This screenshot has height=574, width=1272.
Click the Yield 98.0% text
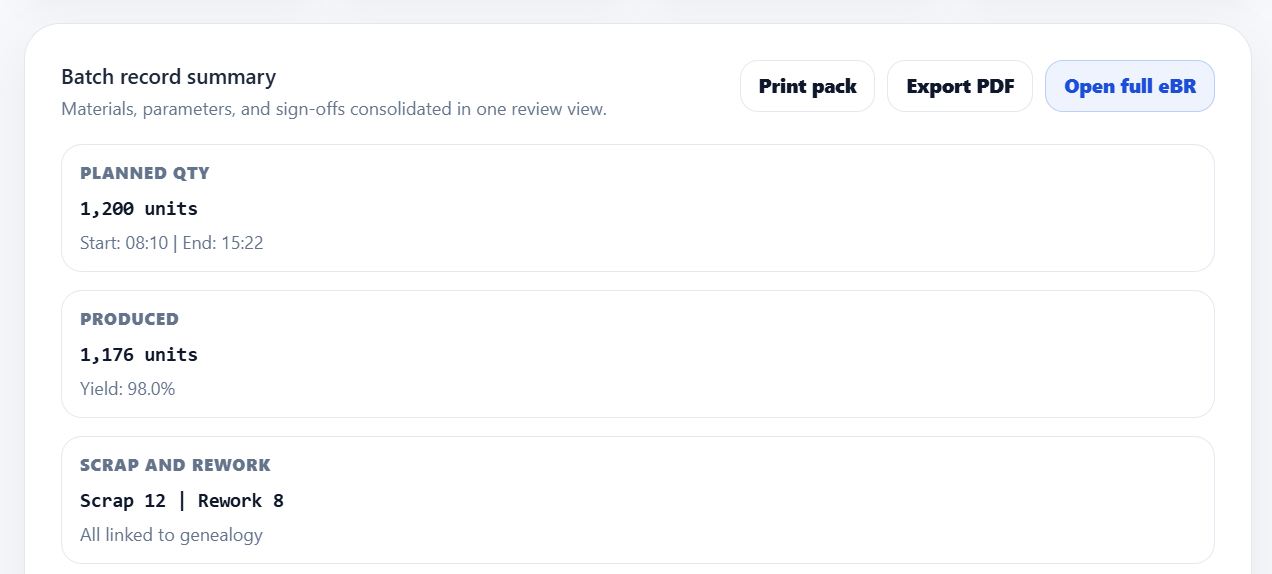(127, 389)
